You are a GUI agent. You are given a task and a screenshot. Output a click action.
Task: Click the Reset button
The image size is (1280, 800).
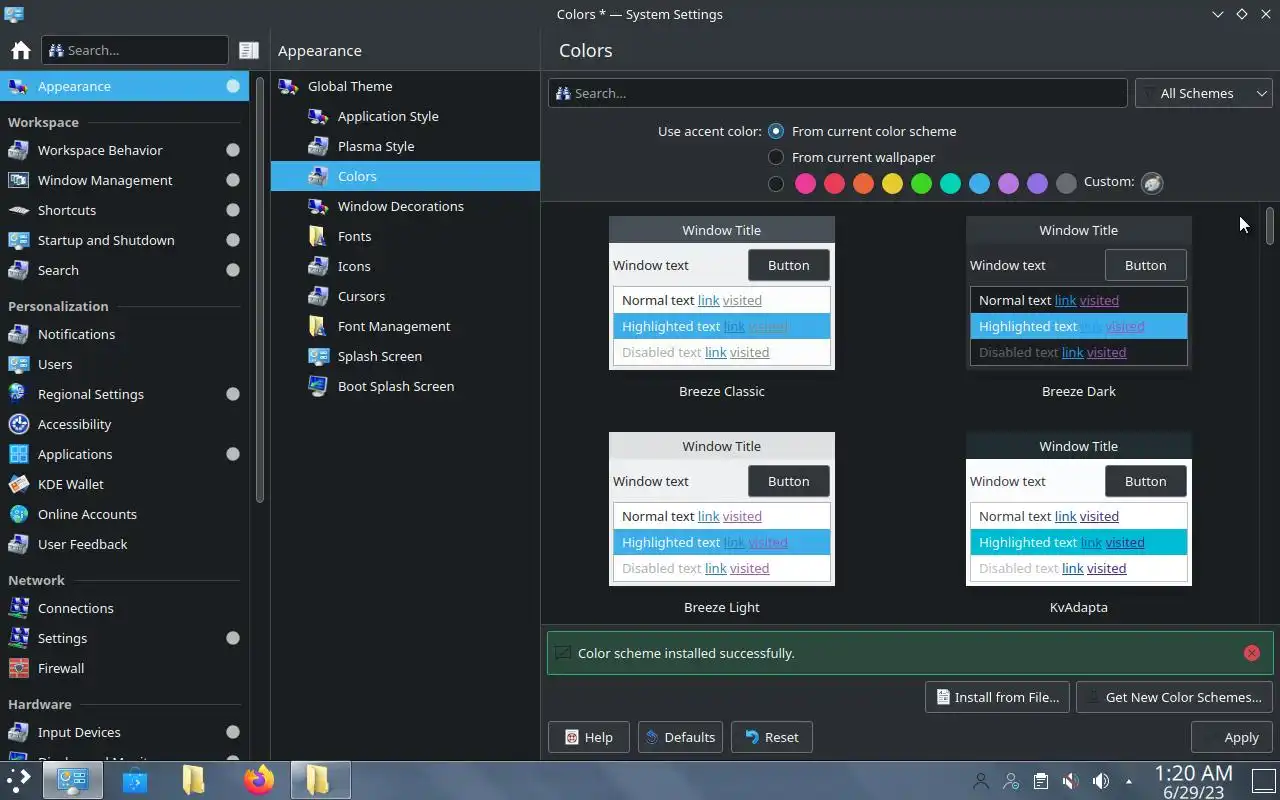tap(771, 737)
